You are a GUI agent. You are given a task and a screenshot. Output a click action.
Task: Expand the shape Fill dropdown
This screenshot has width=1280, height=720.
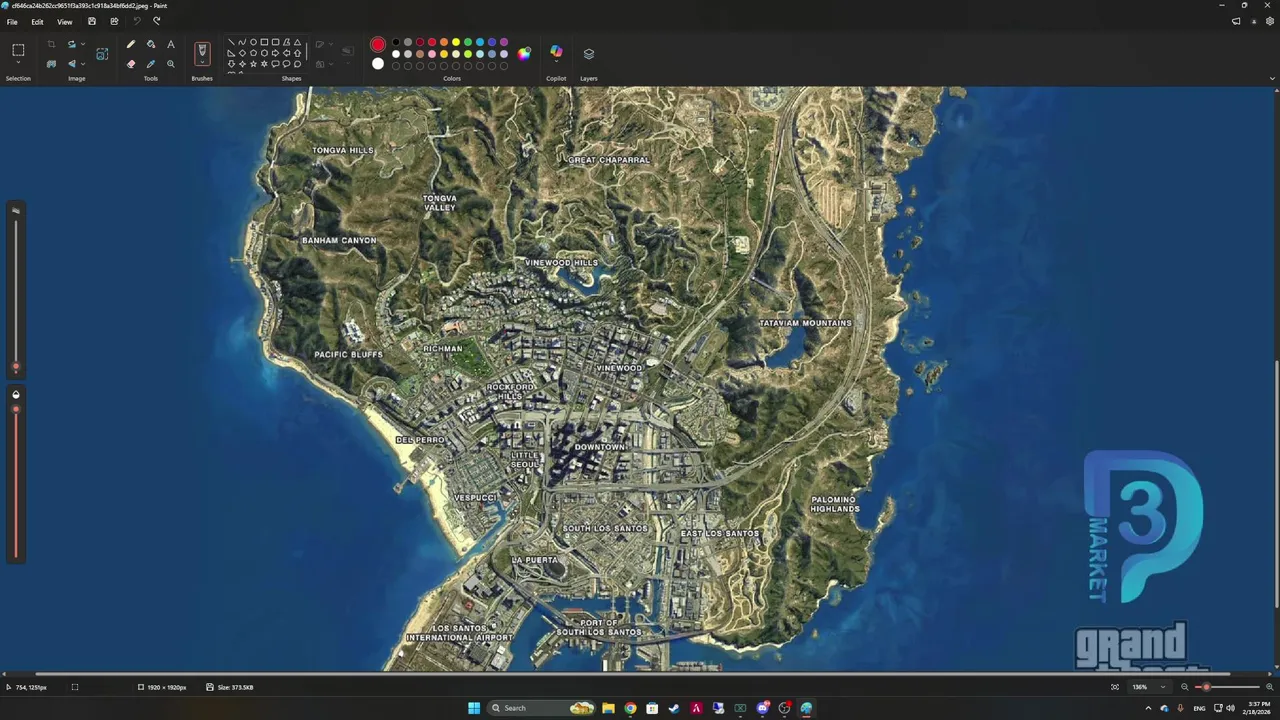pos(331,64)
